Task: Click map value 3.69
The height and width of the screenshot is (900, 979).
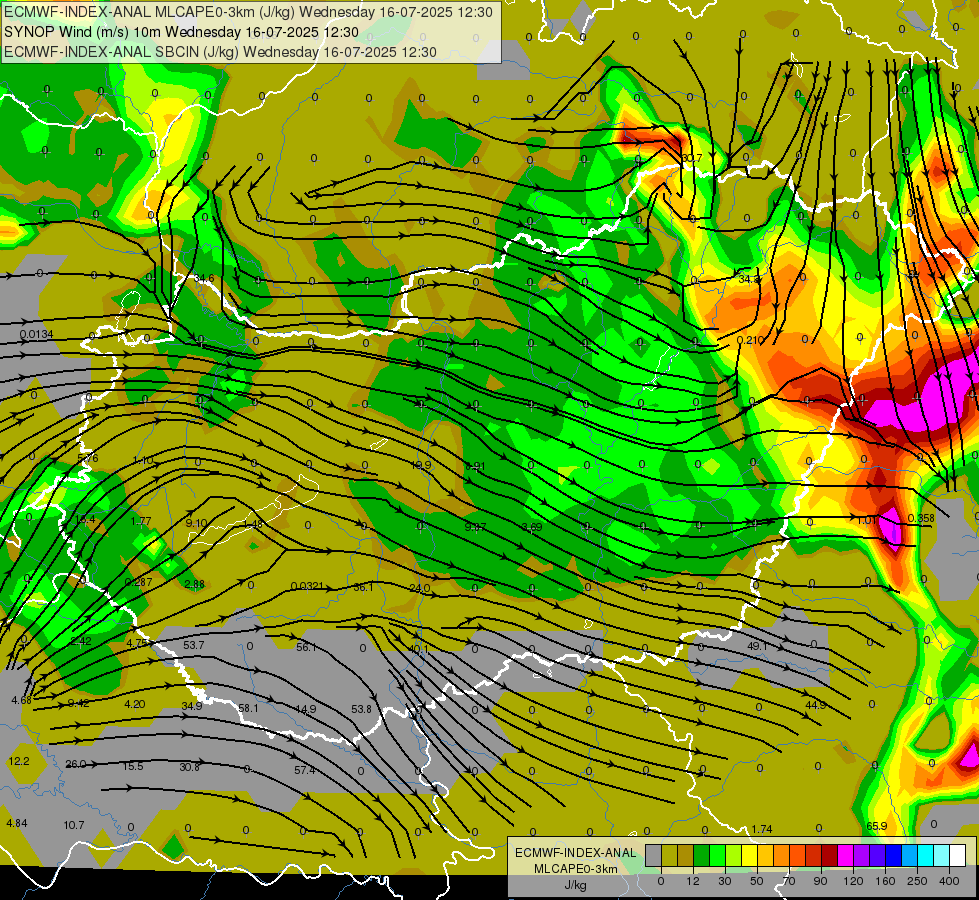Action: pos(531,527)
